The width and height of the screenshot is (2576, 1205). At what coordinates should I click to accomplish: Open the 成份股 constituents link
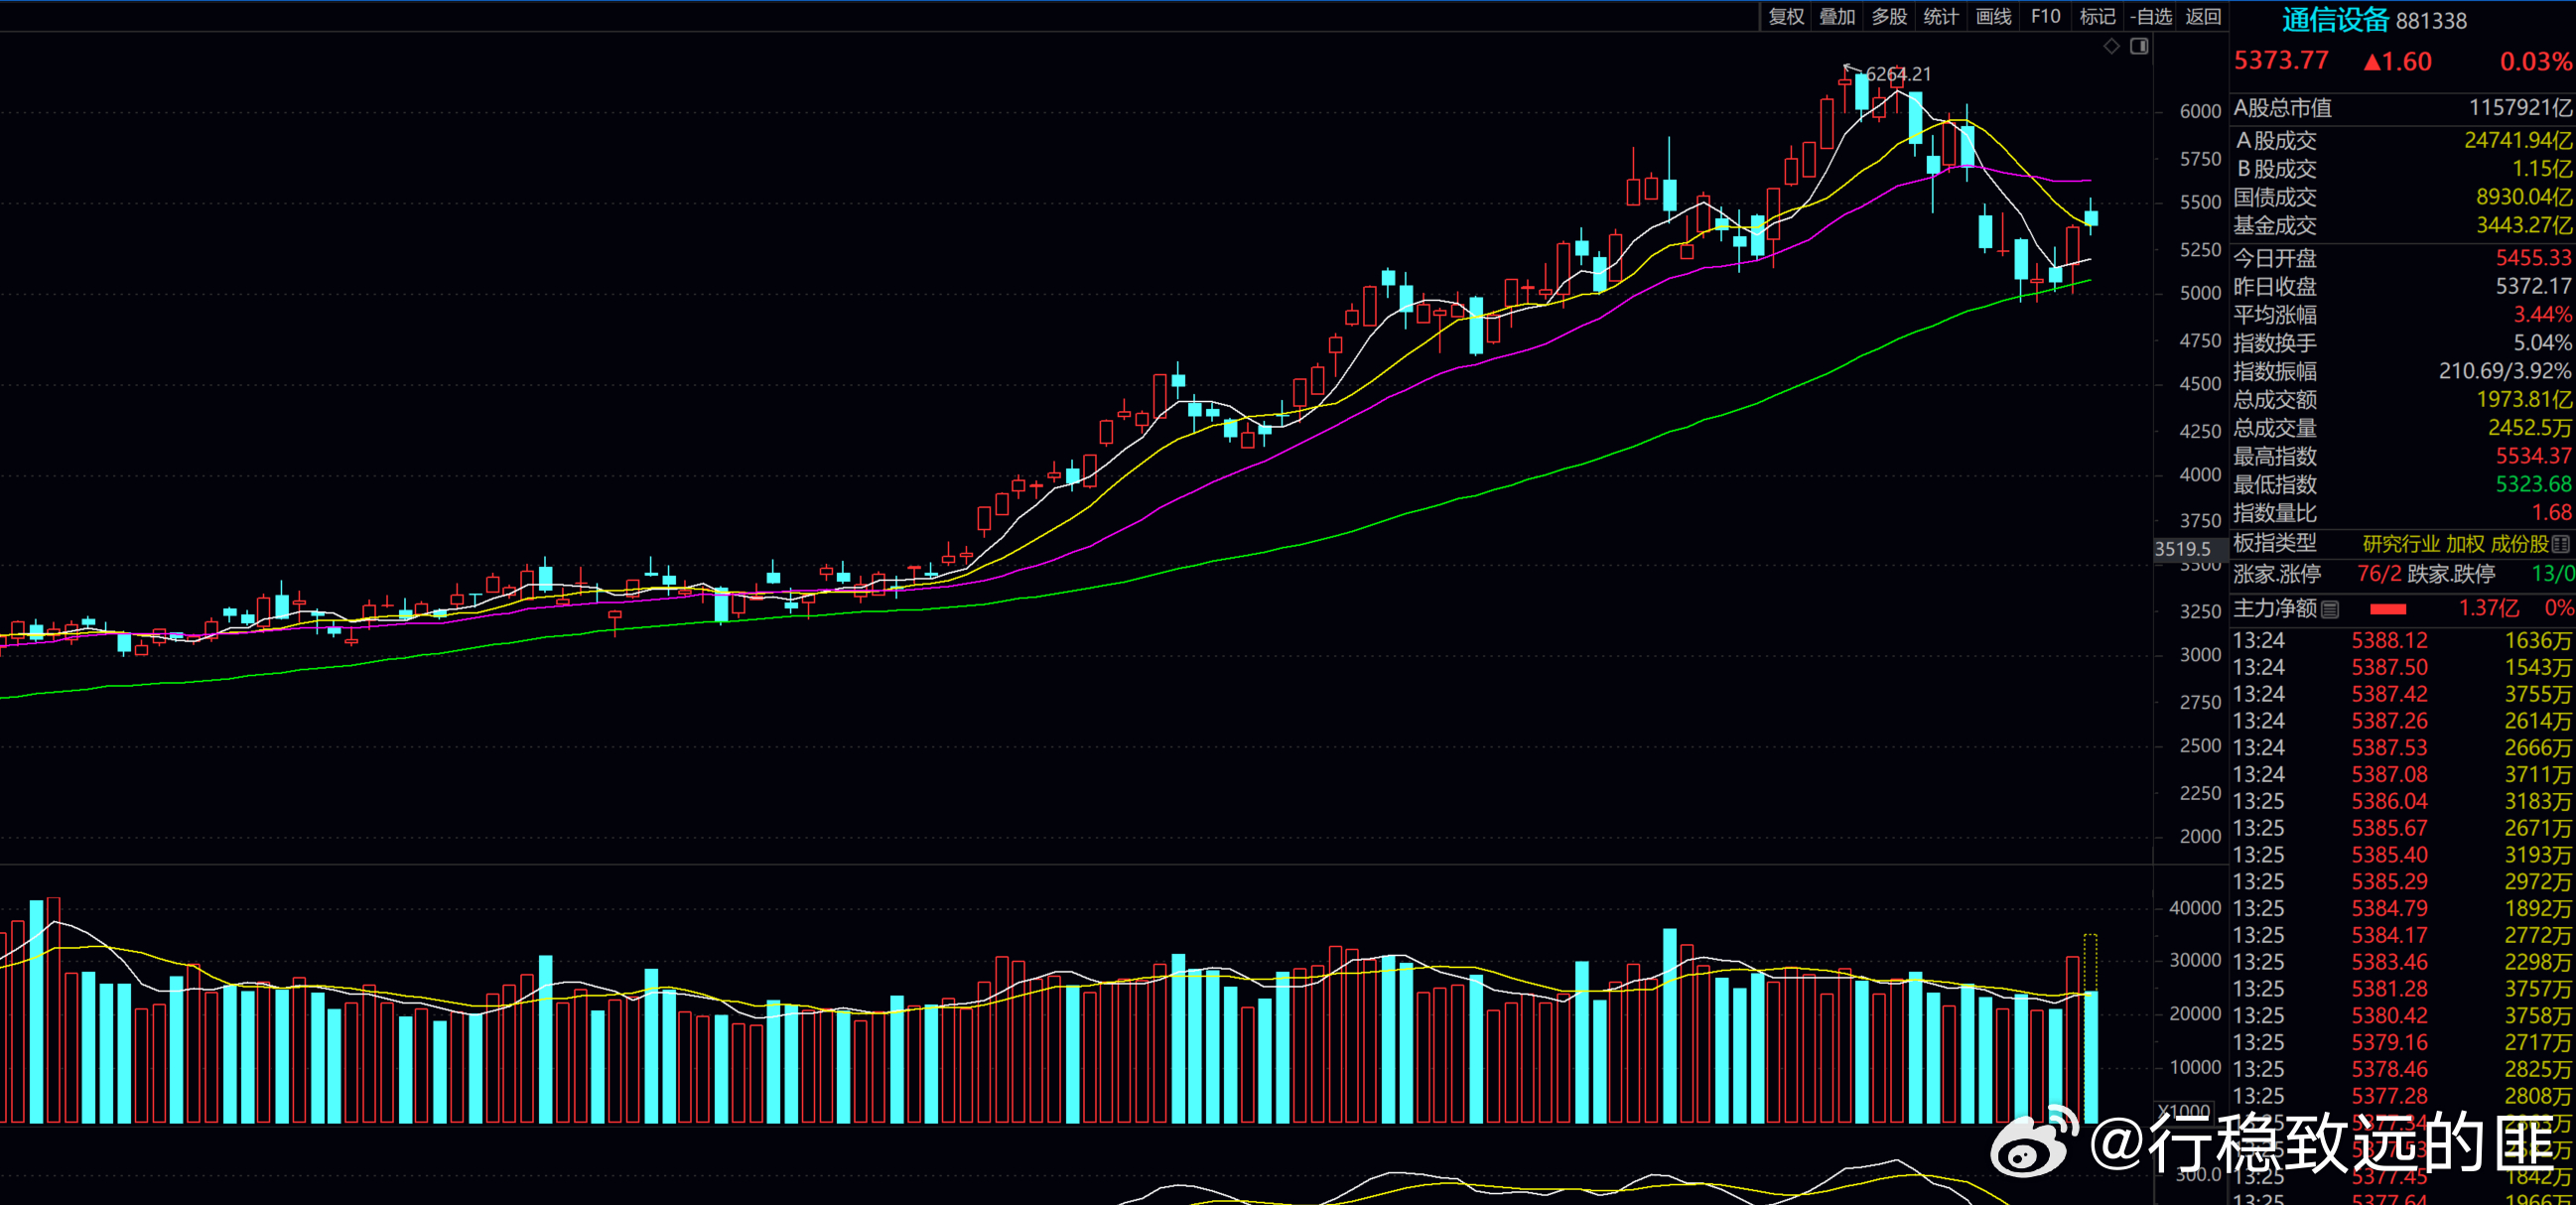tap(2519, 544)
